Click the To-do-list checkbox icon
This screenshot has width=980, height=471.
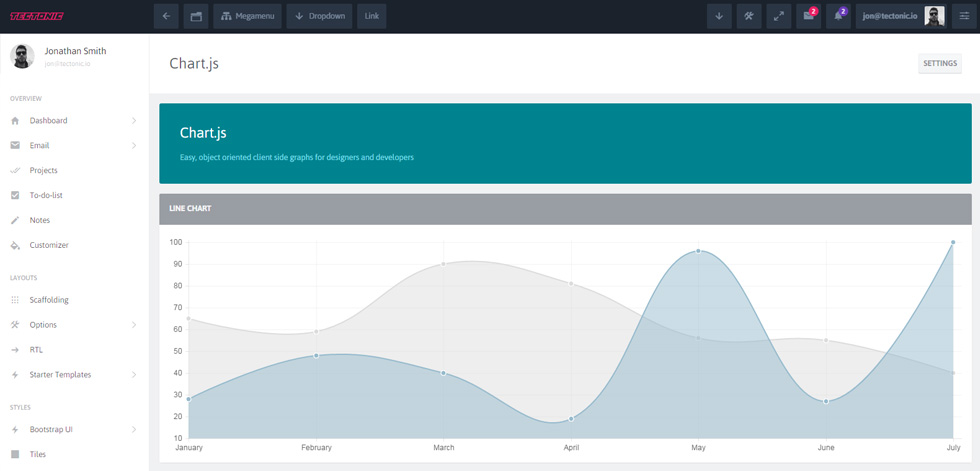pyautogui.click(x=15, y=196)
